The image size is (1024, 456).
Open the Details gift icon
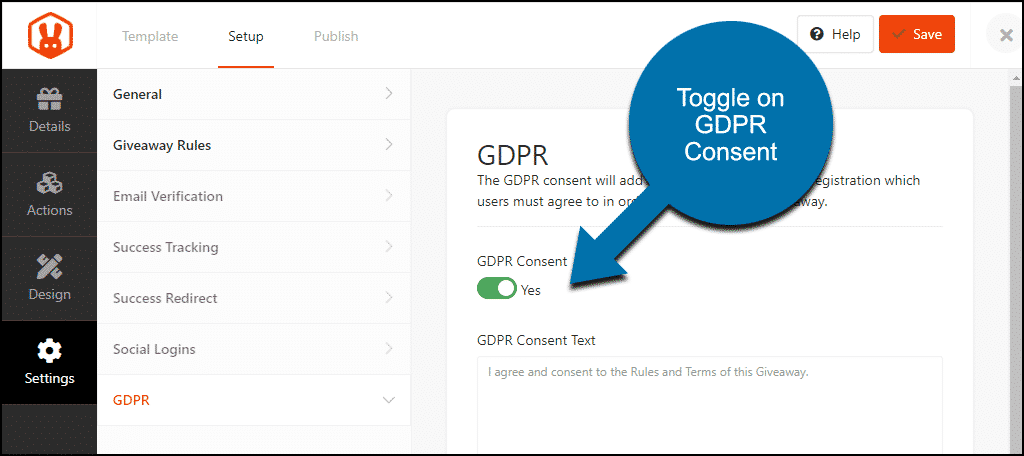[50, 99]
